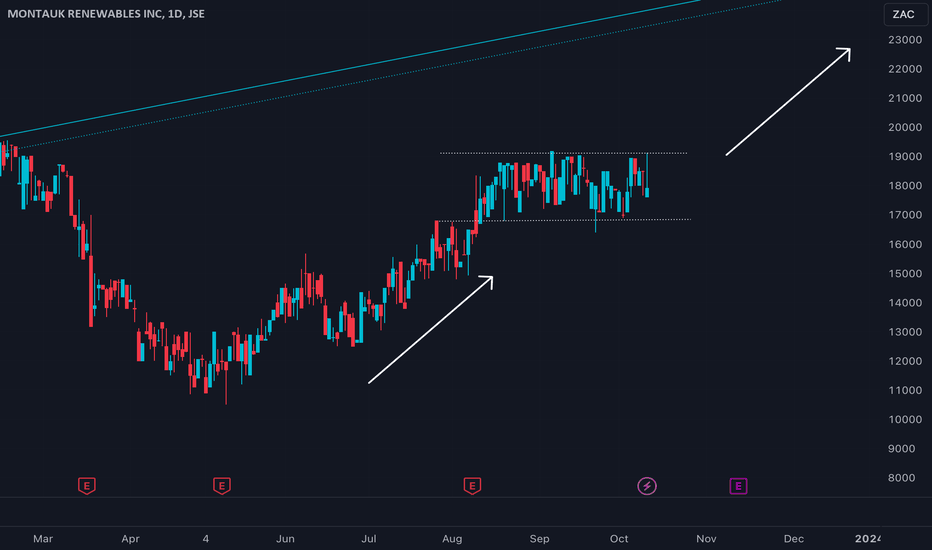Click the Dec date label

click(x=794, y=539)
